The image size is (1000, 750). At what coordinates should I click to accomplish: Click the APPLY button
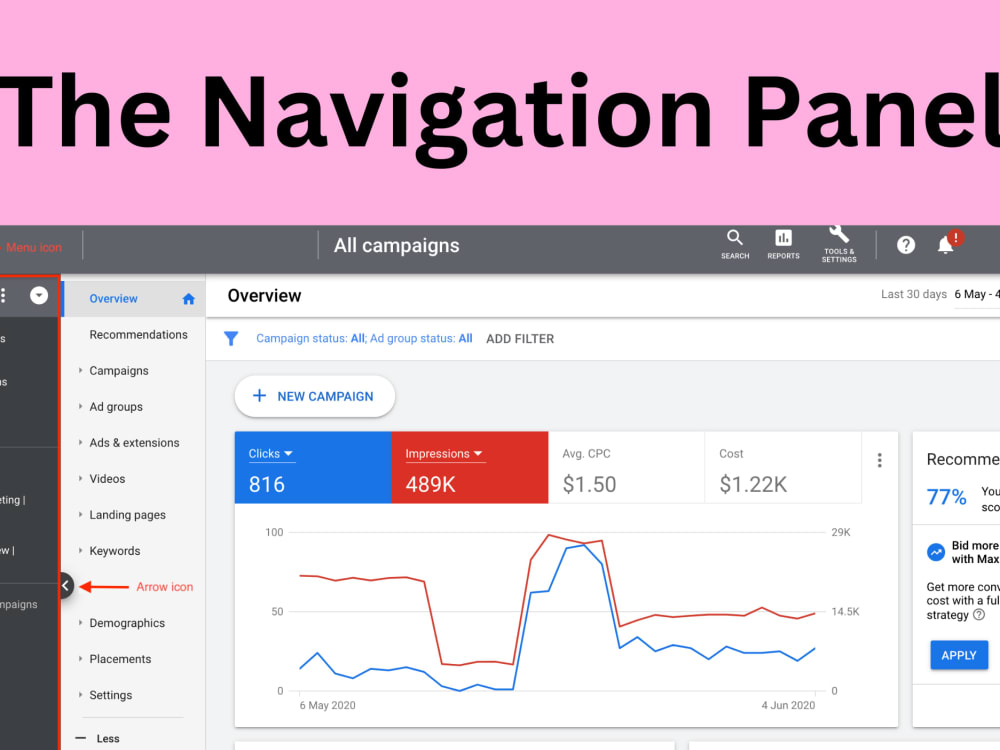(x=959, y=655)
